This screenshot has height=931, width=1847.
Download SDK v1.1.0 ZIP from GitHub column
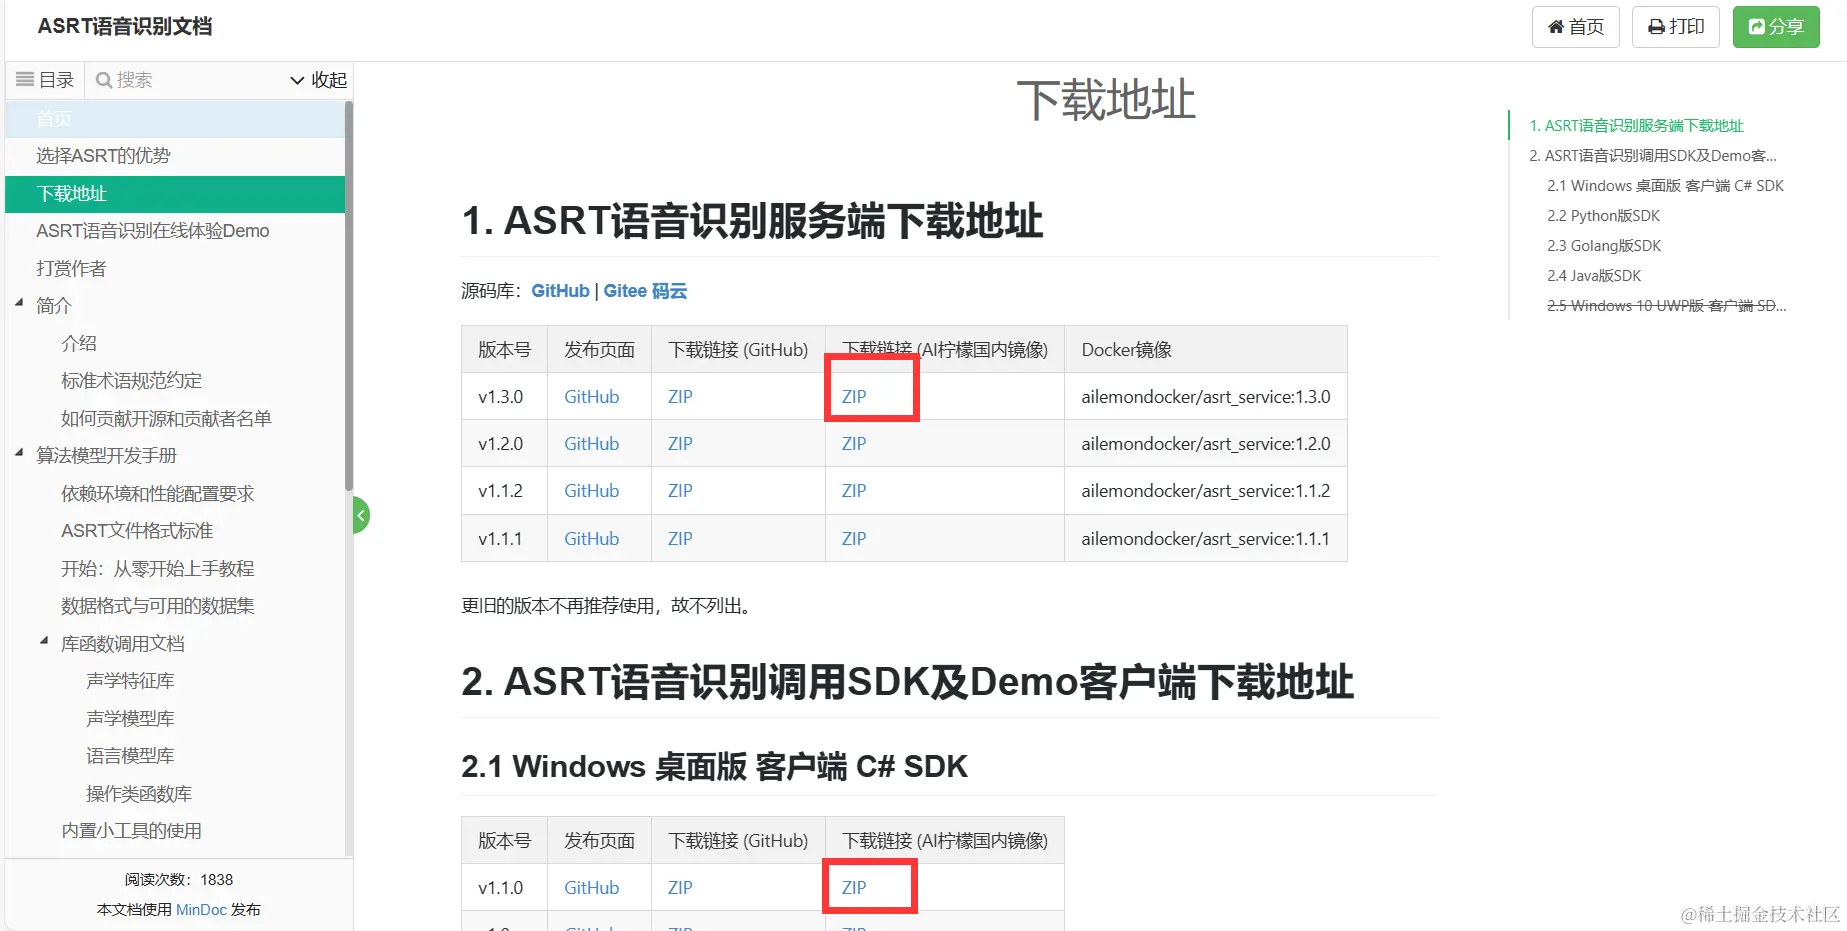pos(680,888)
